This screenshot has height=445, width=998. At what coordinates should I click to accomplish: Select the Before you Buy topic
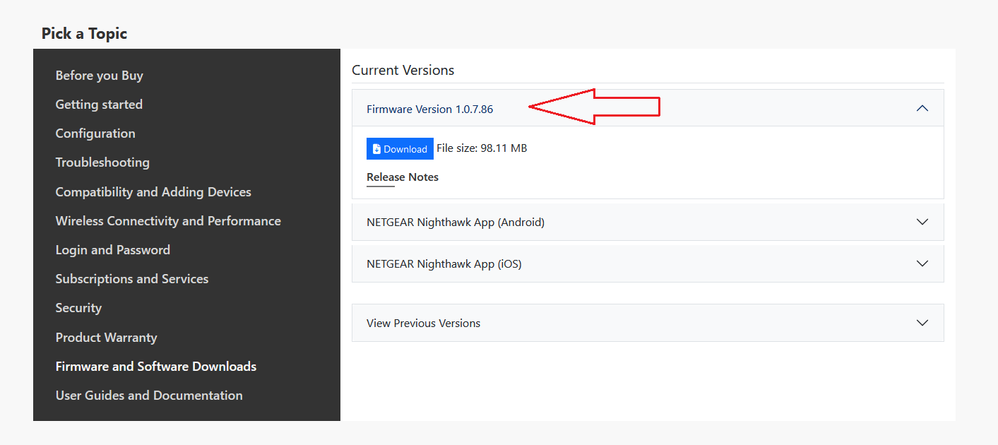pyautogui.click(x=99, y=75)
